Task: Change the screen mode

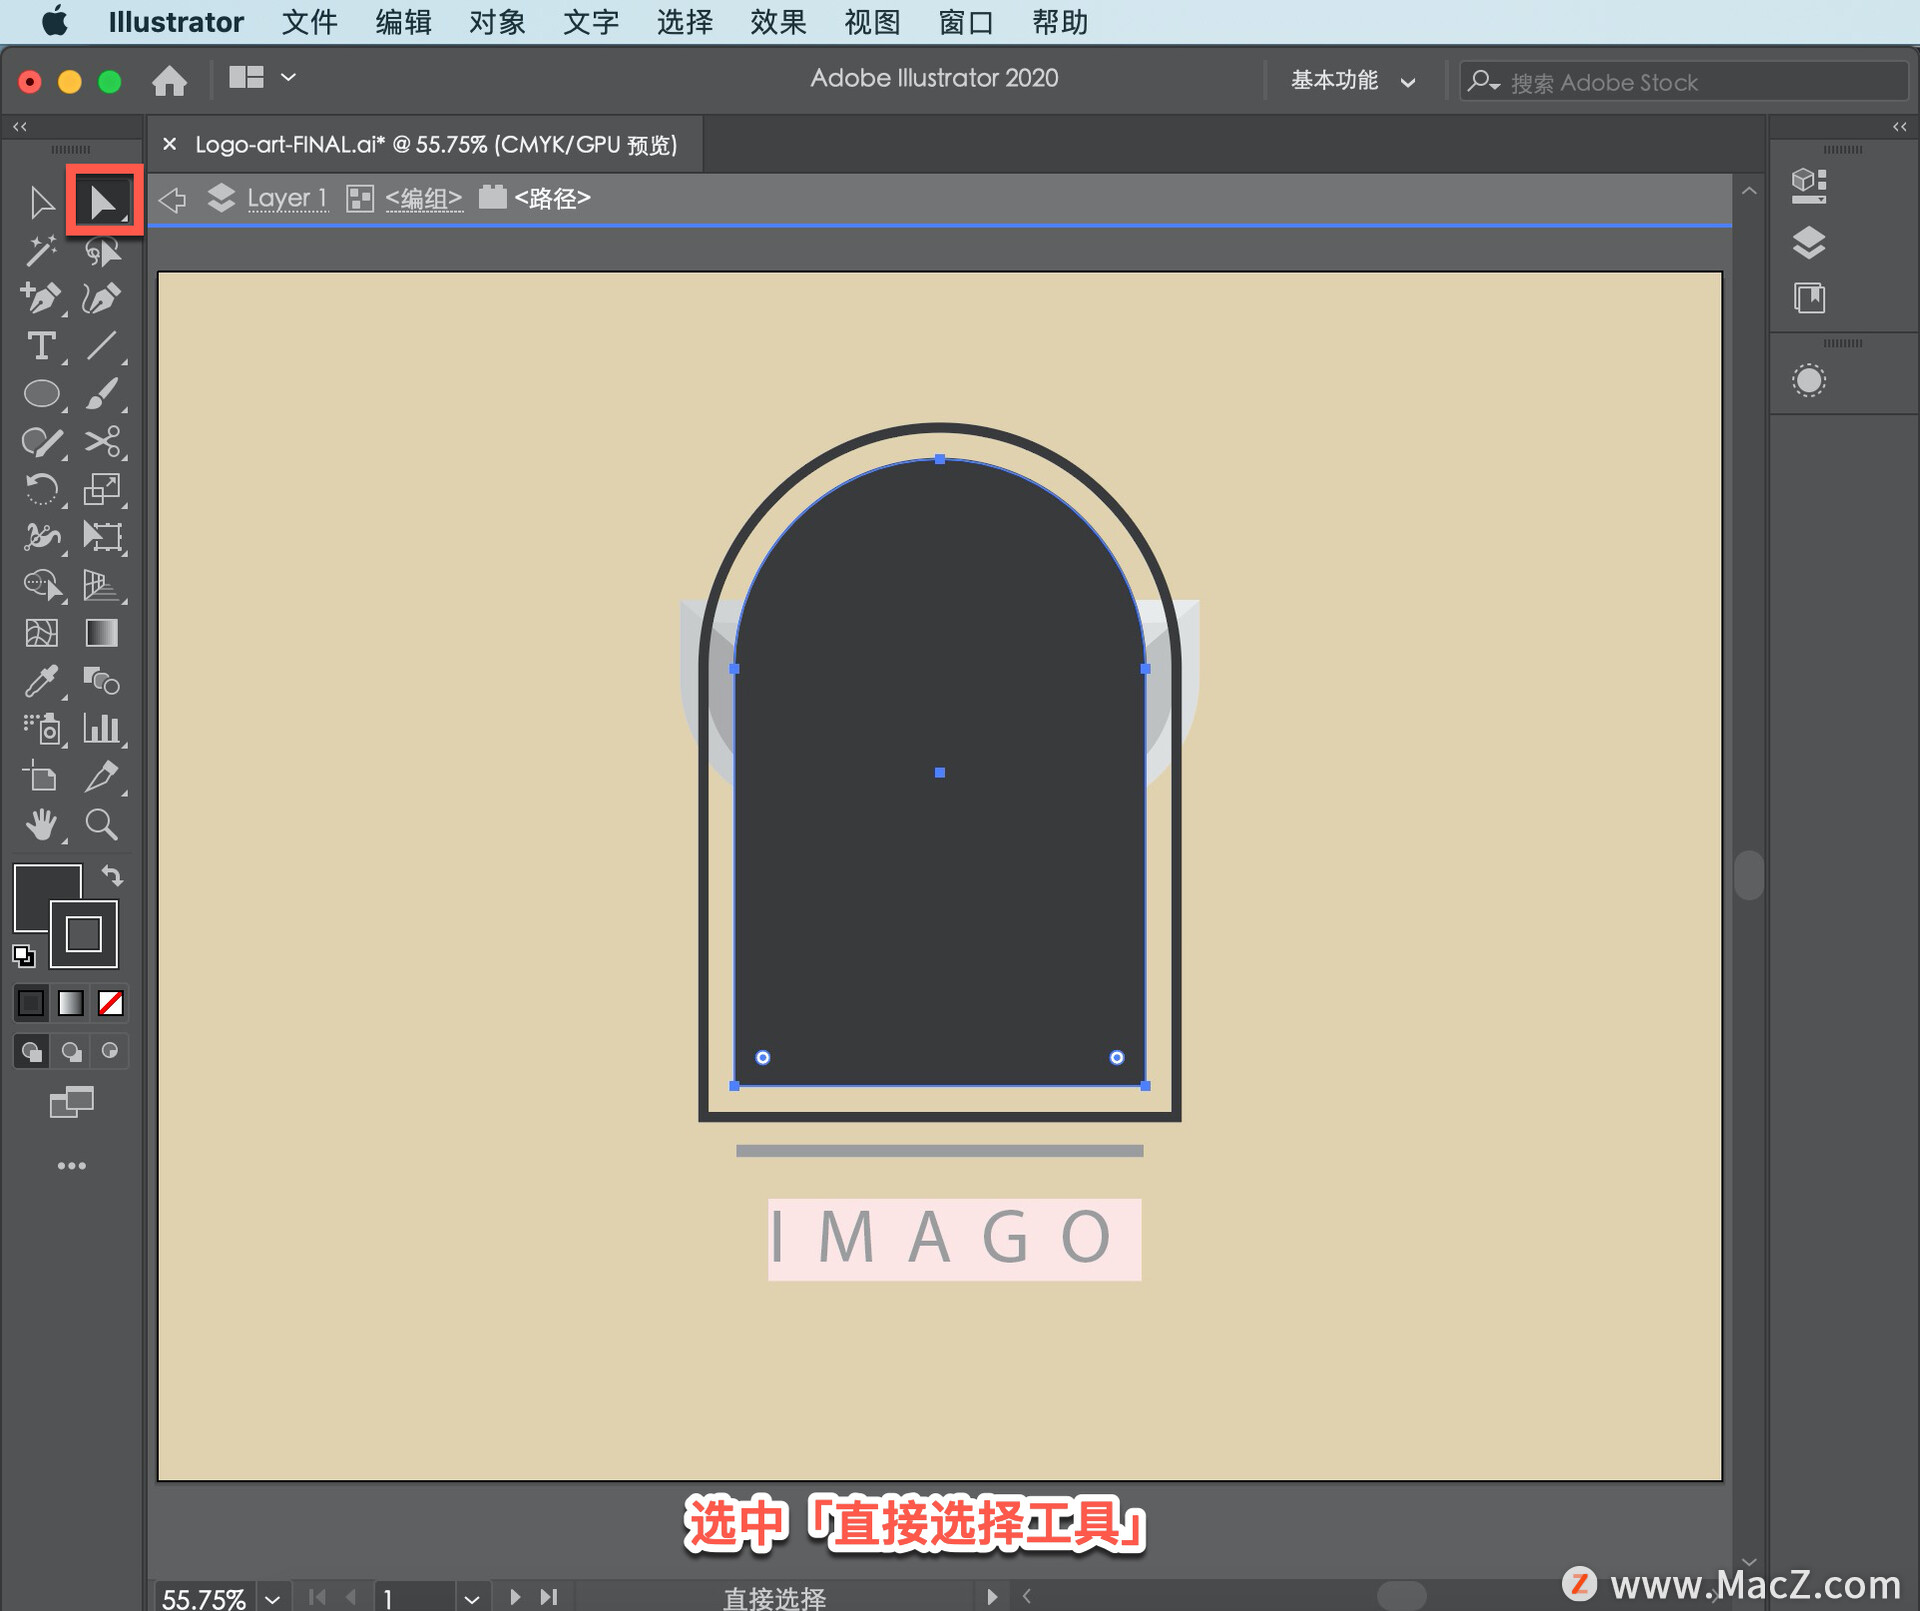Action: point(71,1103)
